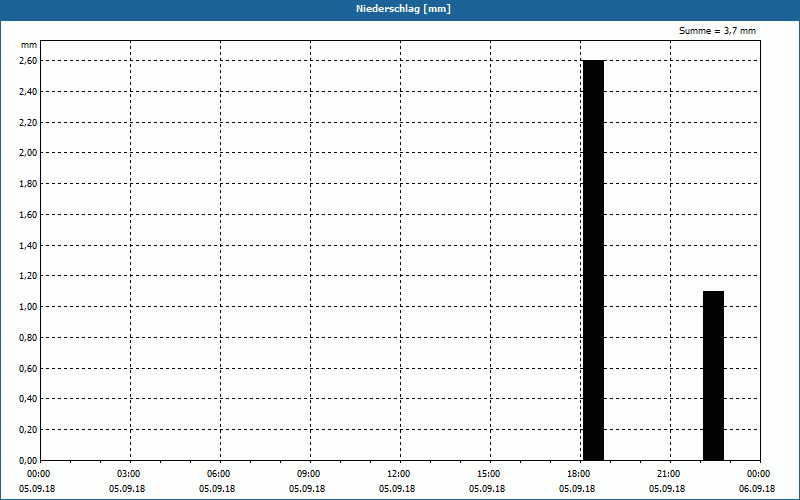Click the 1,40 y-axis label

[28, 246]
